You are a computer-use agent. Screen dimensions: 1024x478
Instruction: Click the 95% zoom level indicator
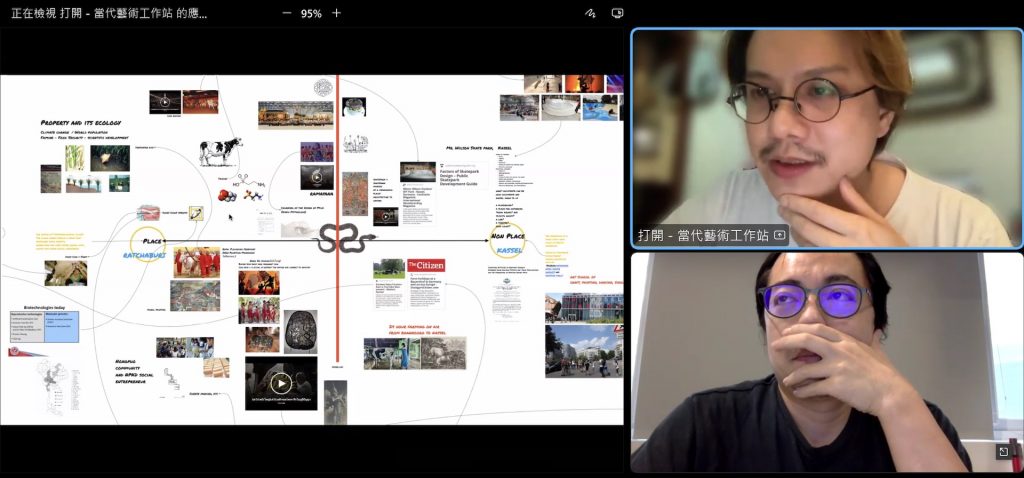311,13
